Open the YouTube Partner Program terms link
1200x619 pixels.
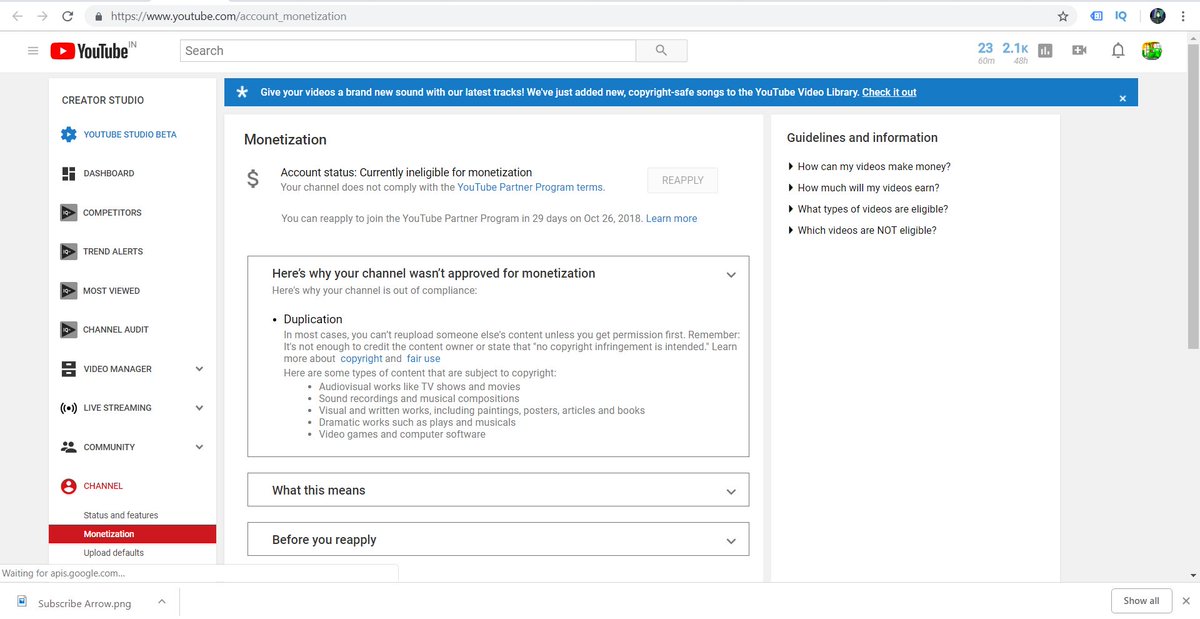pyautogui.click(x=530, y=187)
